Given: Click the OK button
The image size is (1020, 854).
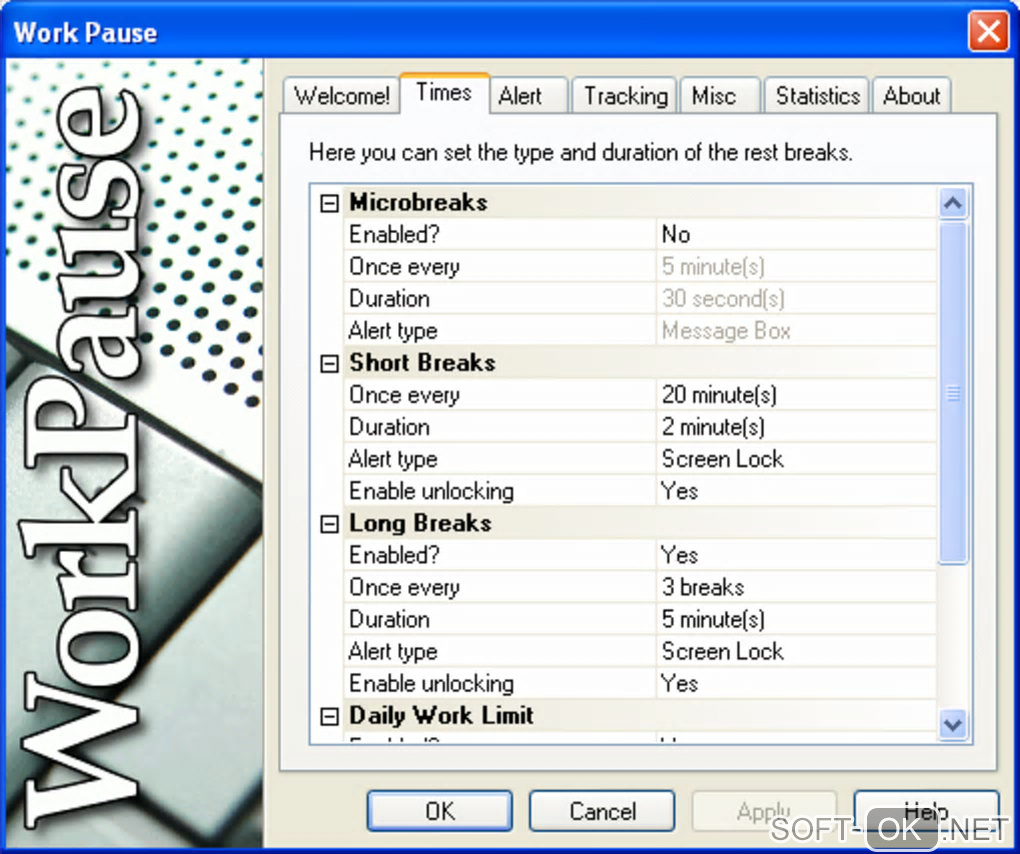Looking at the screenshot, I should point(440,811).
